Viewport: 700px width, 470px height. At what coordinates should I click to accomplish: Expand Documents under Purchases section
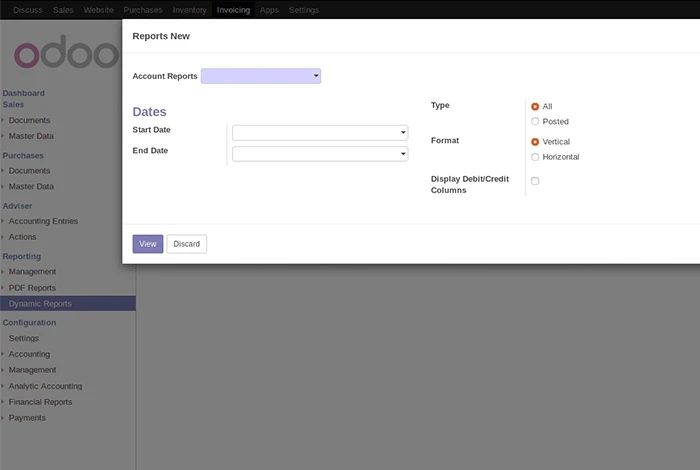pyautogui.click(x=29, y=171)
